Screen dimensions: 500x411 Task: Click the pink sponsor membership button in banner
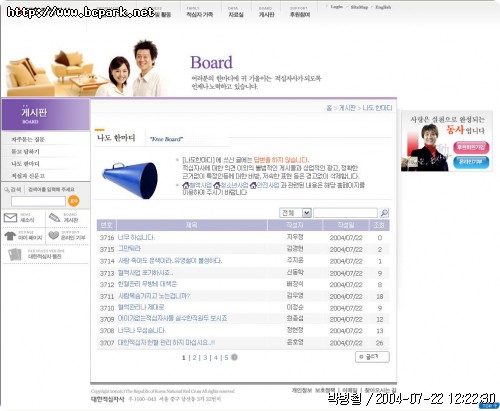click(471, 147)
